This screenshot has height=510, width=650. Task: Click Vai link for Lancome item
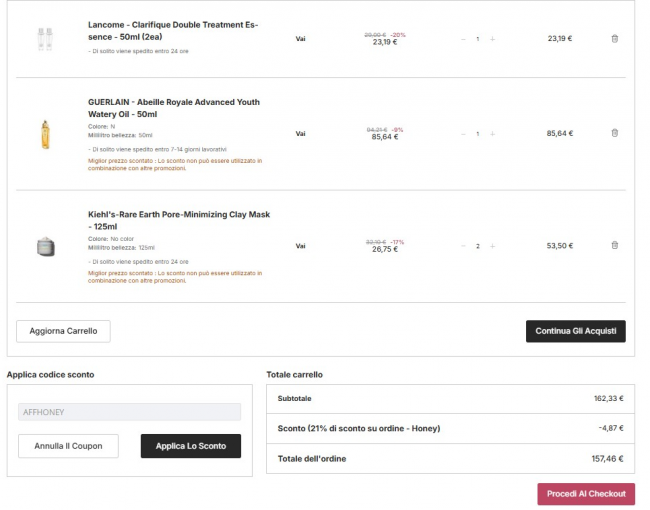click(x=300, y=39)
